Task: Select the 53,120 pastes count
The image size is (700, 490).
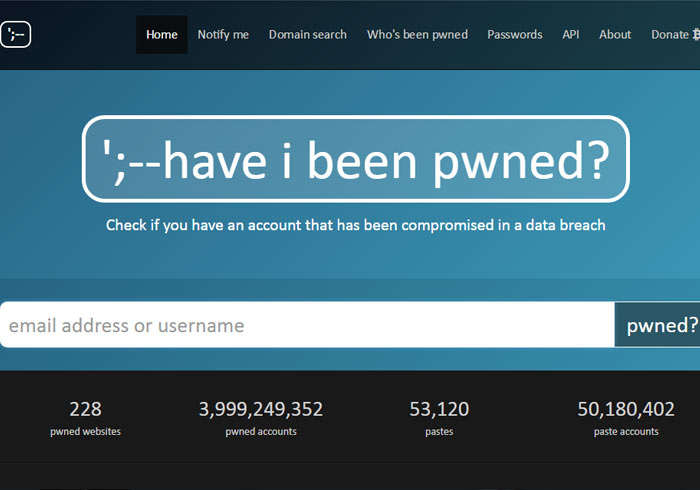Action: click(x=439, y=409)
